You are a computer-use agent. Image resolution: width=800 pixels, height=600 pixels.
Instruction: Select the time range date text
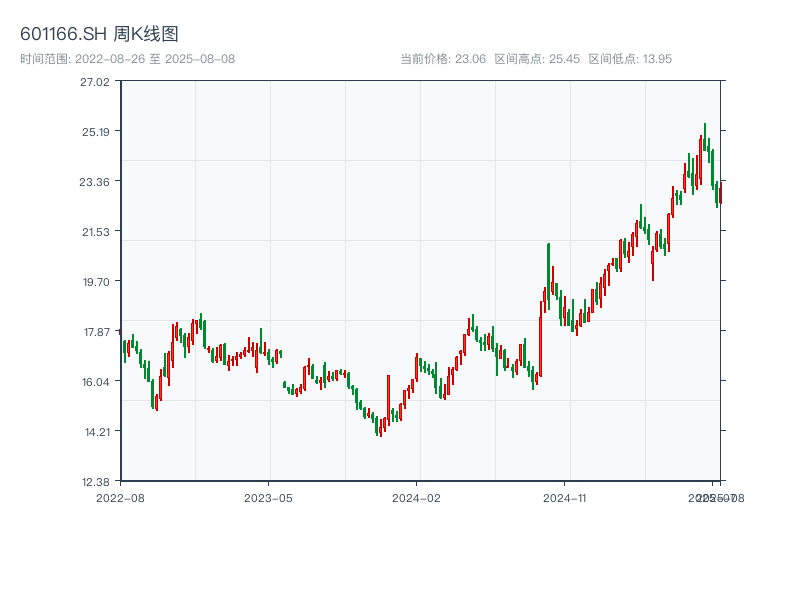point(127,59)
